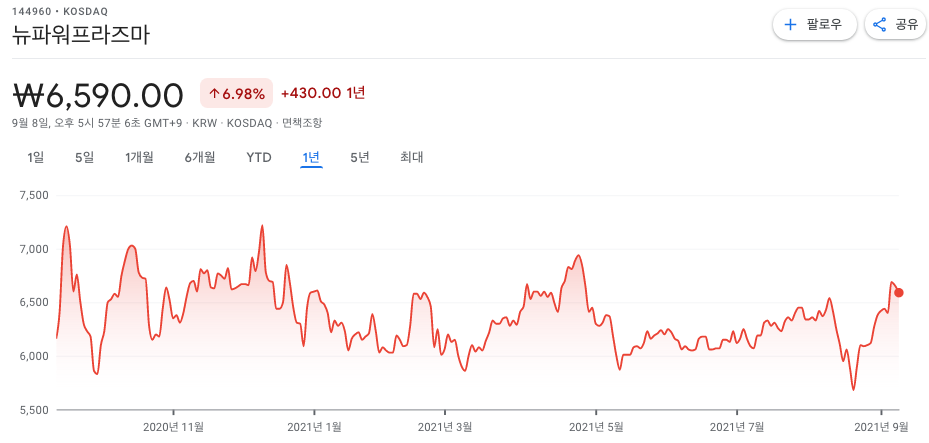
Task: Show the 최대 maximum range tab
Action: (x=411, y=158)
